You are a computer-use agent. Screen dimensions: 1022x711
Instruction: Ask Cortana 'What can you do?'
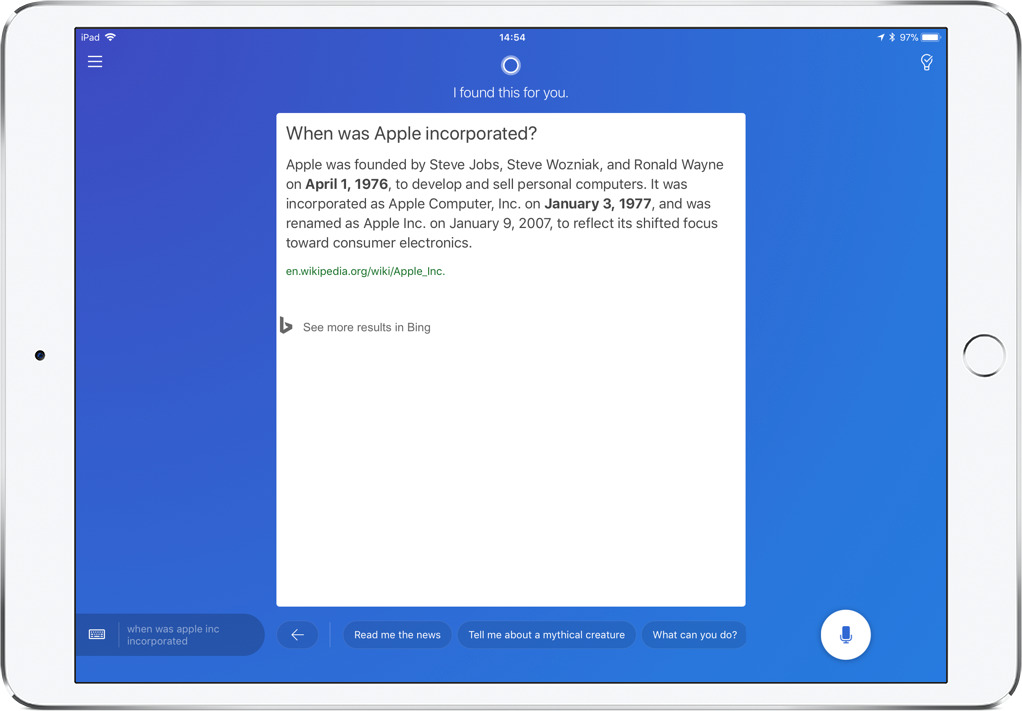pyautogui.click(x=694, y=634)
